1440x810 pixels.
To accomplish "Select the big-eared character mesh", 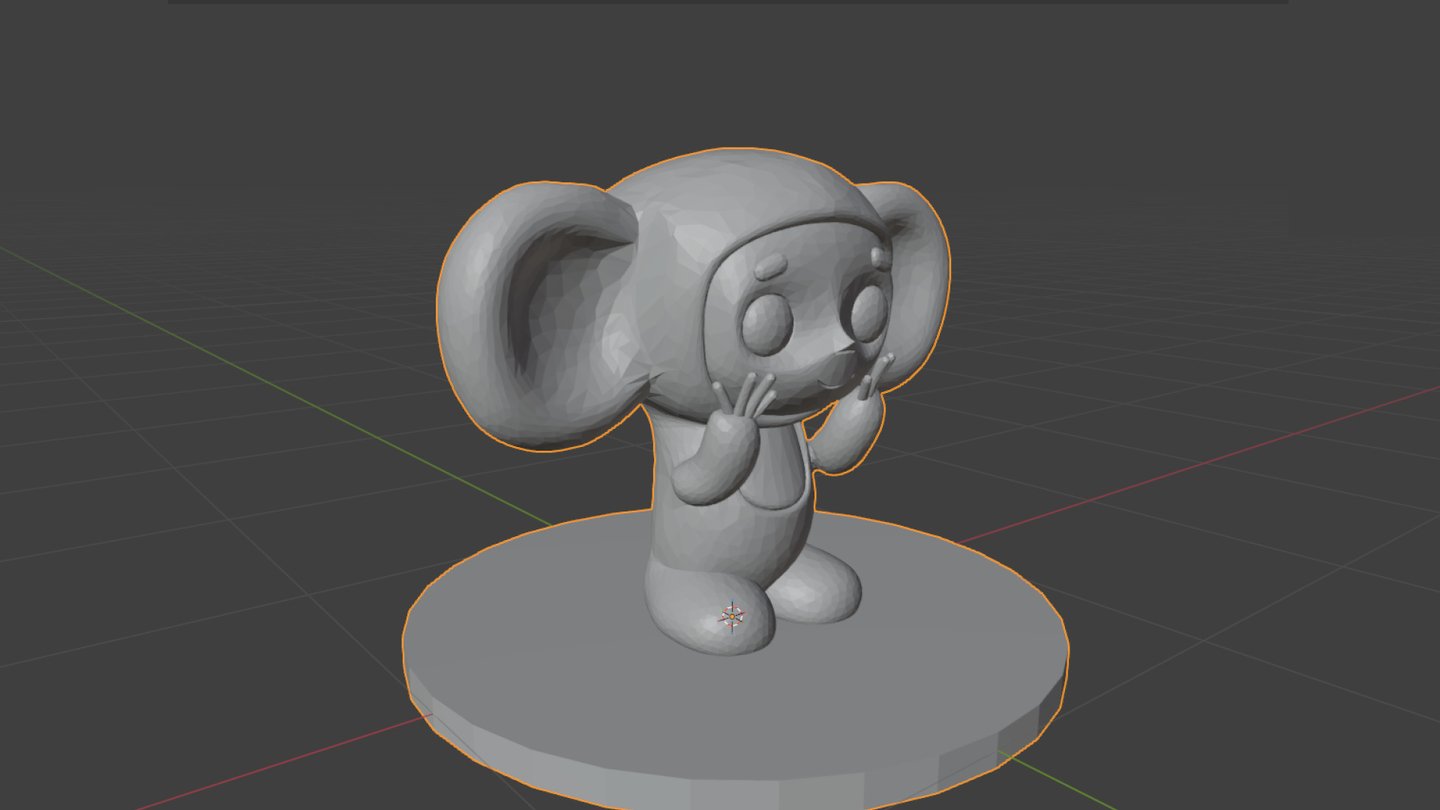I will pyautogui.click(x=692, y=400).
